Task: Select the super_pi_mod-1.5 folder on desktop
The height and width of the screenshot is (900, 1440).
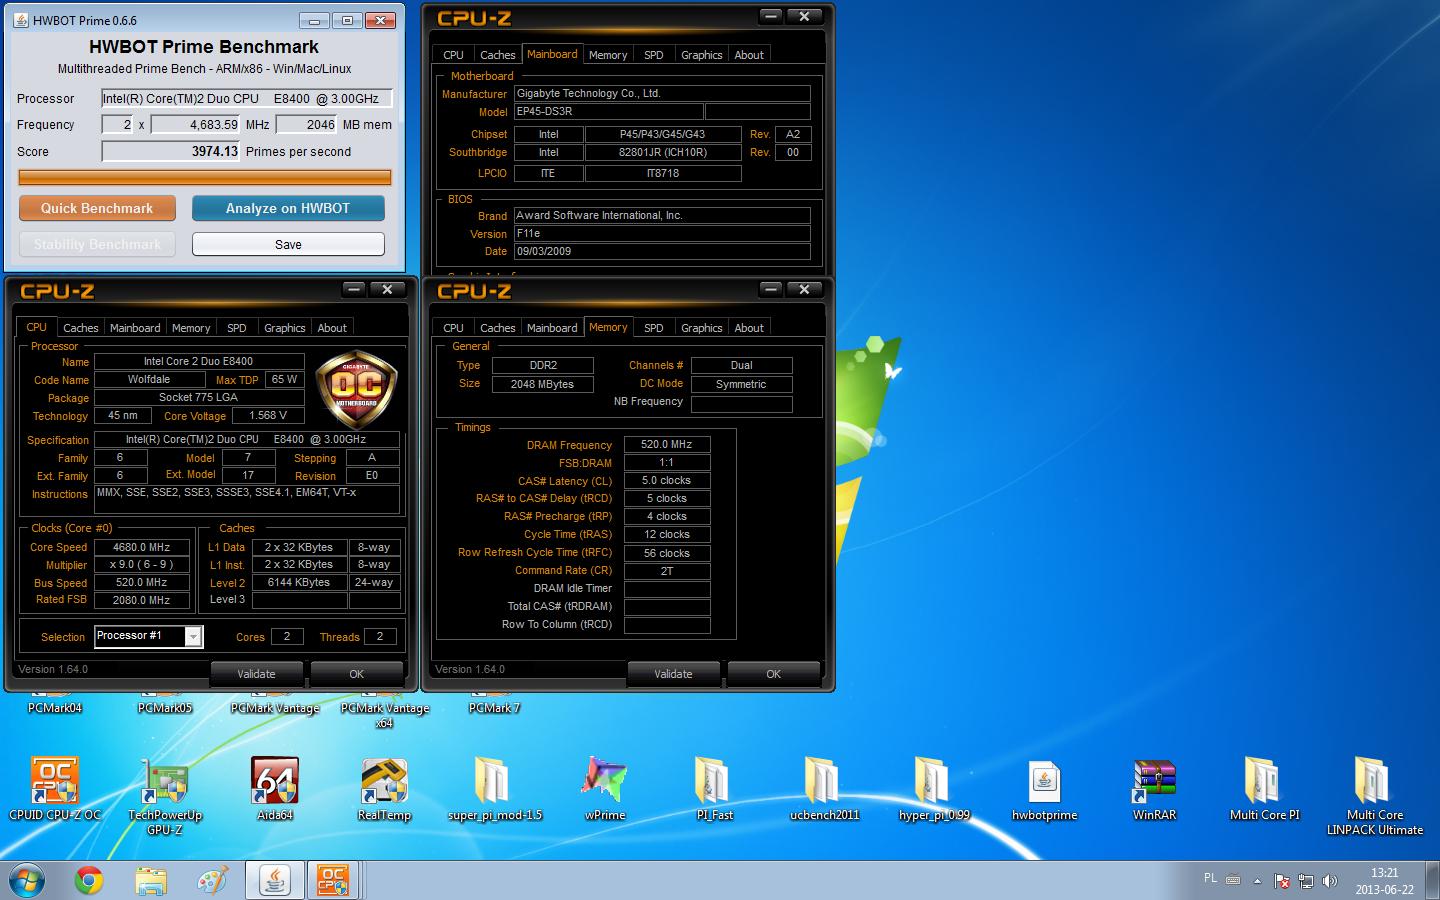Action: click(x=495, y=789)
